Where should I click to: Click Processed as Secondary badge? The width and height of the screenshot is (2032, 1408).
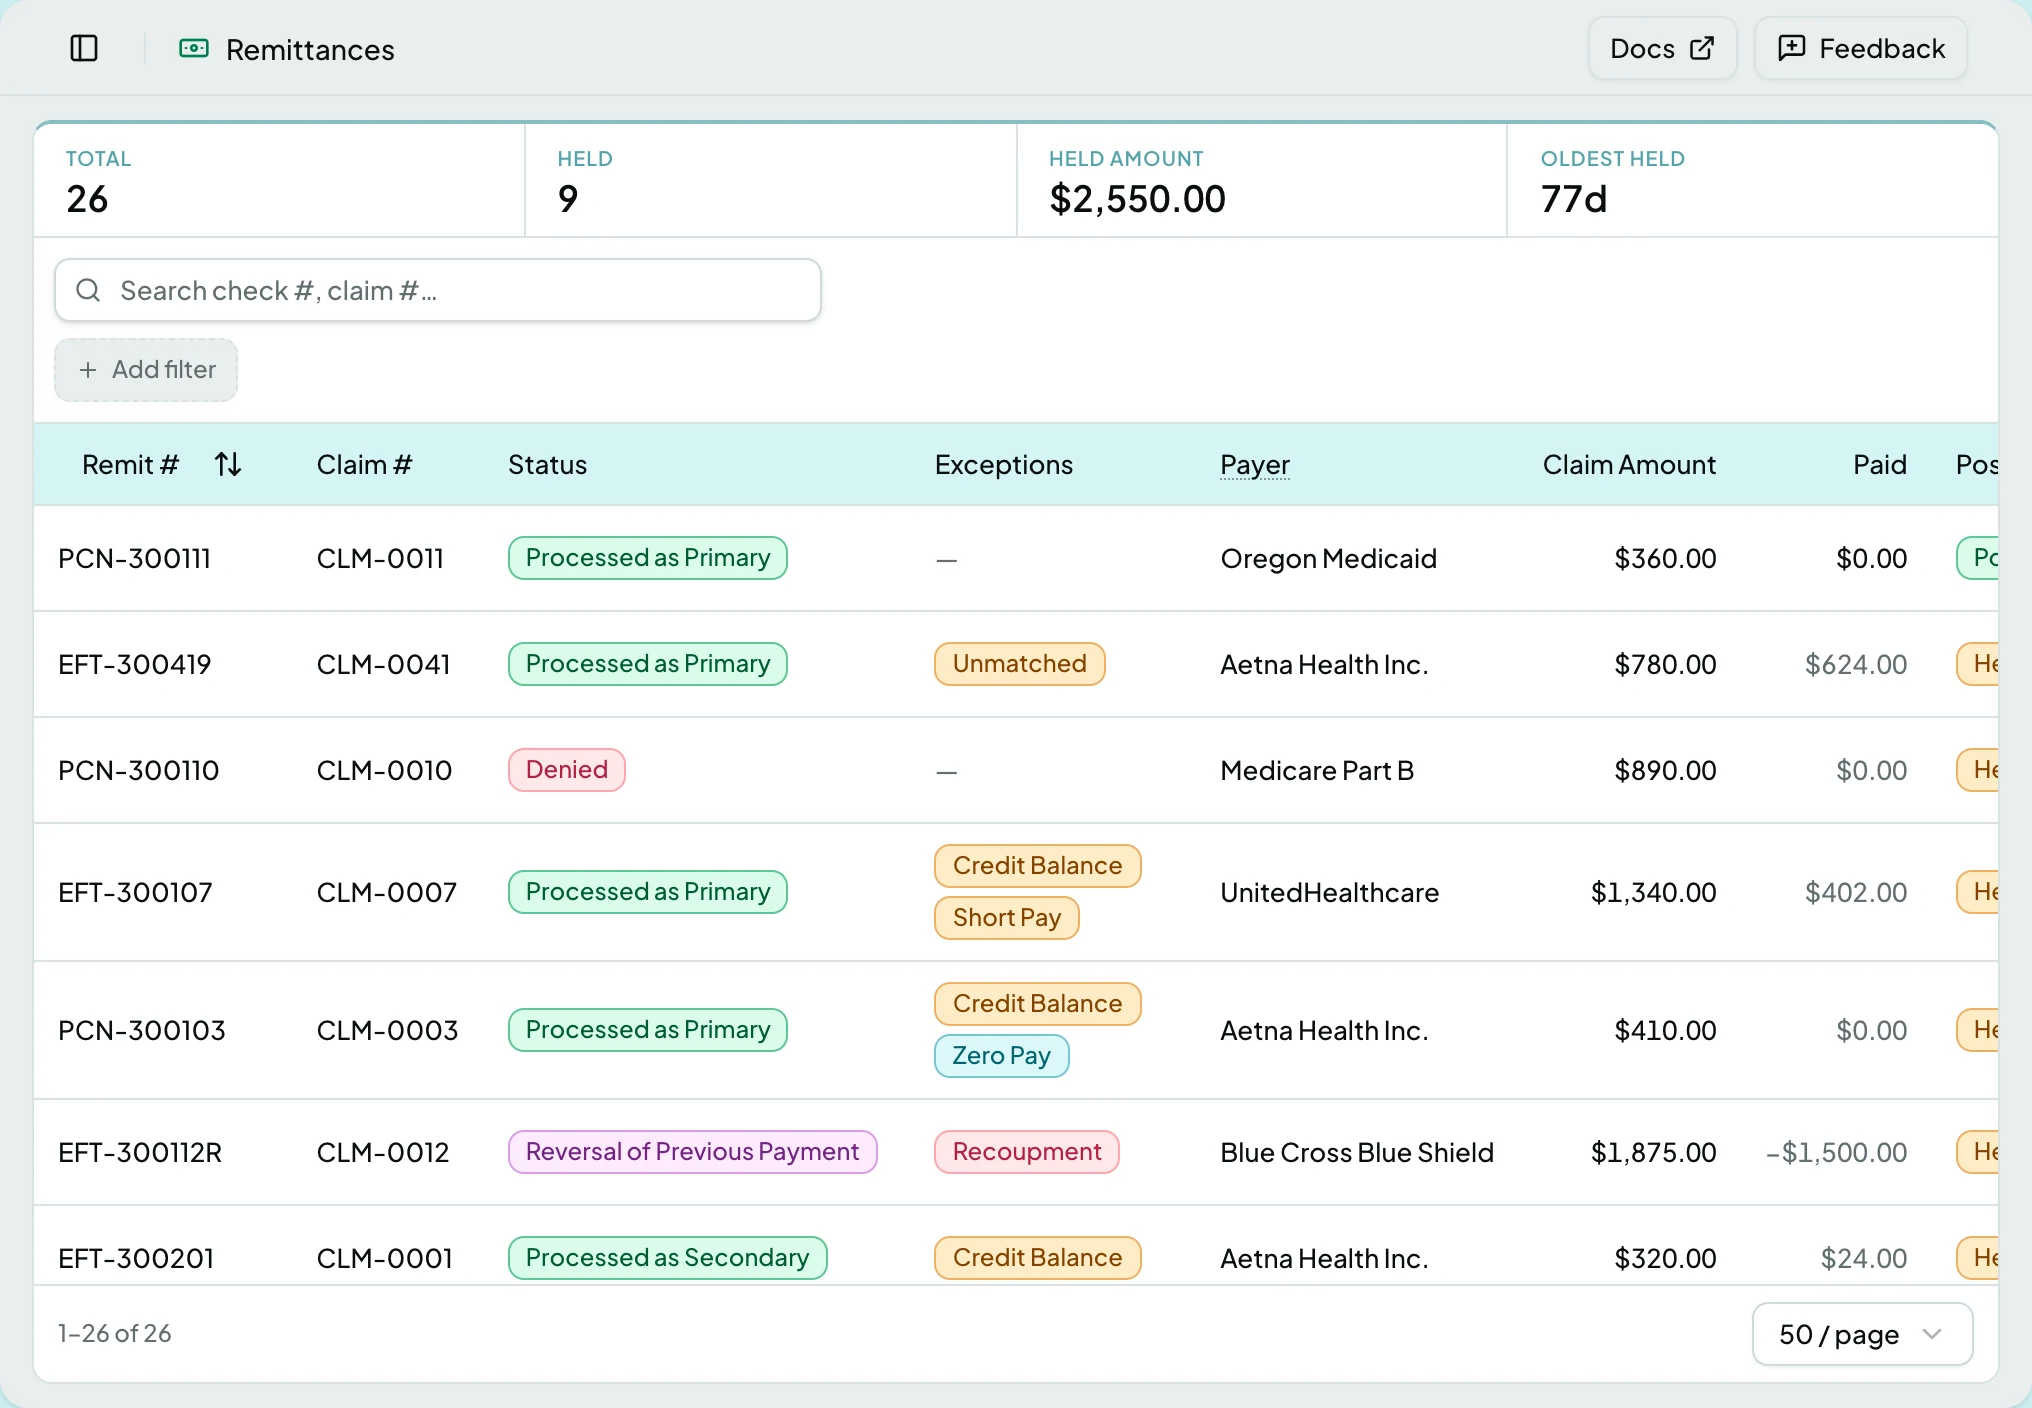tap(668, 1258)
